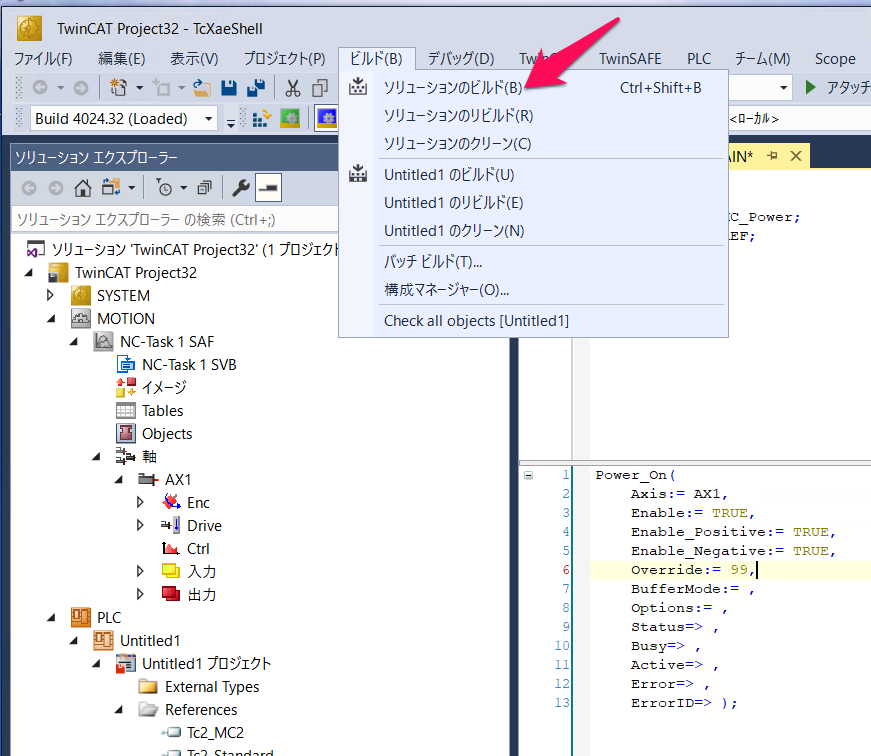Image resolution: width=871 pixels, height=756 pixels.
Task: Click the Solution Explorer Back arrow
Action: 29,188
